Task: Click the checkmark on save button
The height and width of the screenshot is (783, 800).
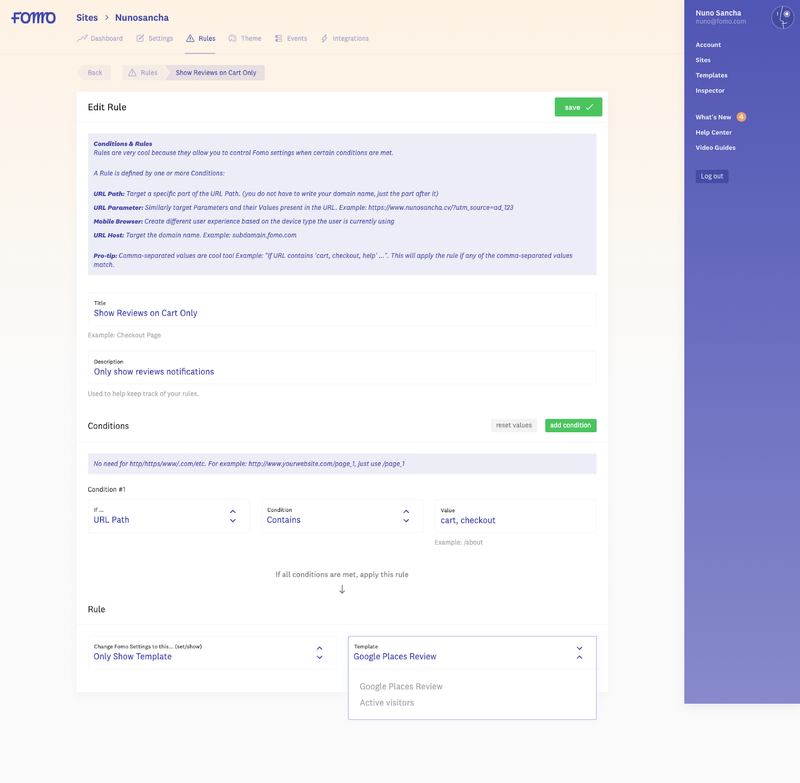Action: pos(590,107)
